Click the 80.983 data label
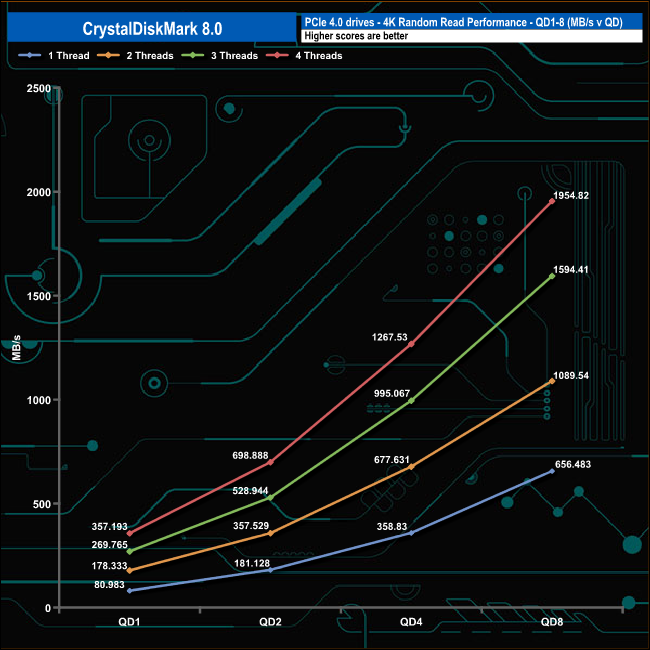This screenshot has width=650, height=650. pyautogui.click(x=109, y=585)
